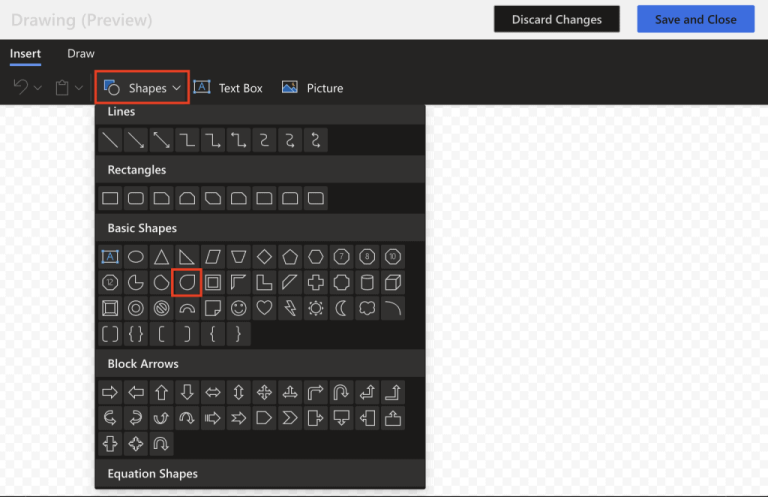Select the Hexagon shape
Viewport: 768px width, 497px height.
(315, 257)
